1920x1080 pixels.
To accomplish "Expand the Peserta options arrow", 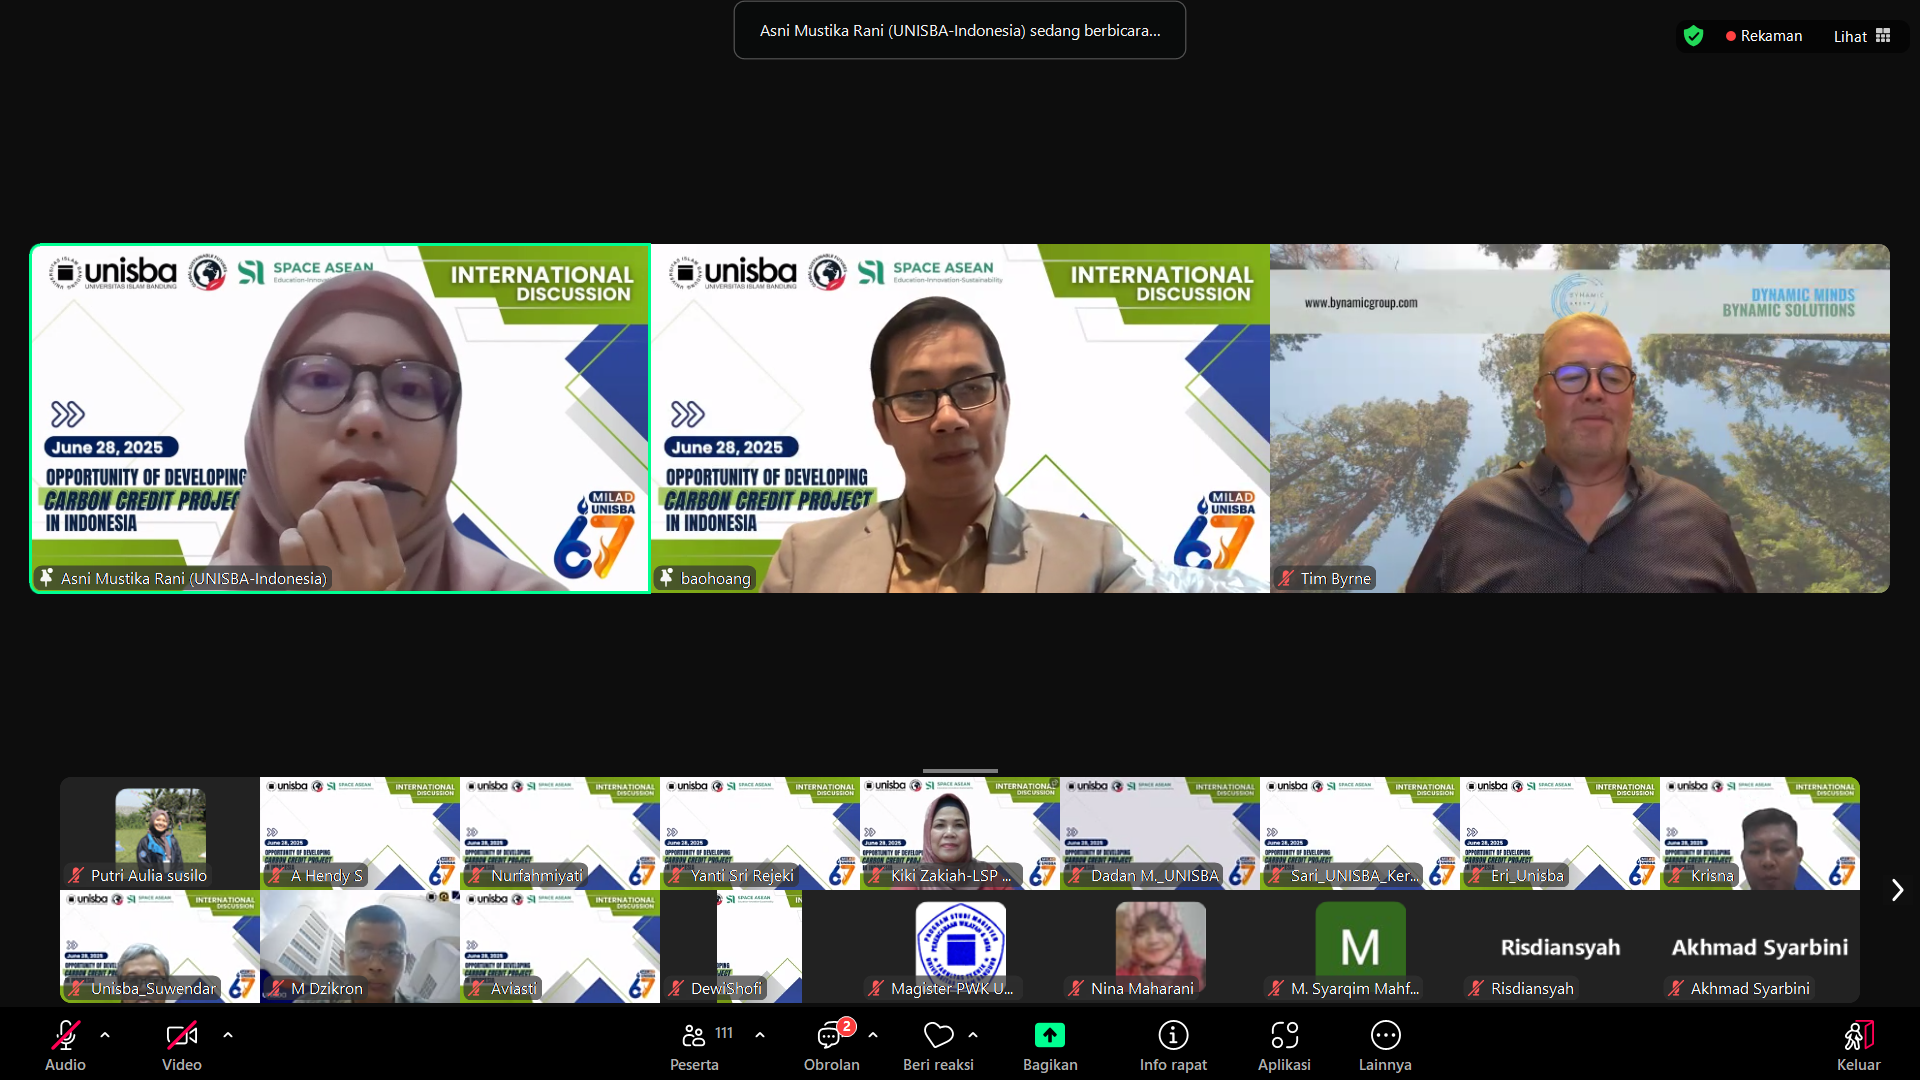I will pyautogui.click(x=760, y=1035).
